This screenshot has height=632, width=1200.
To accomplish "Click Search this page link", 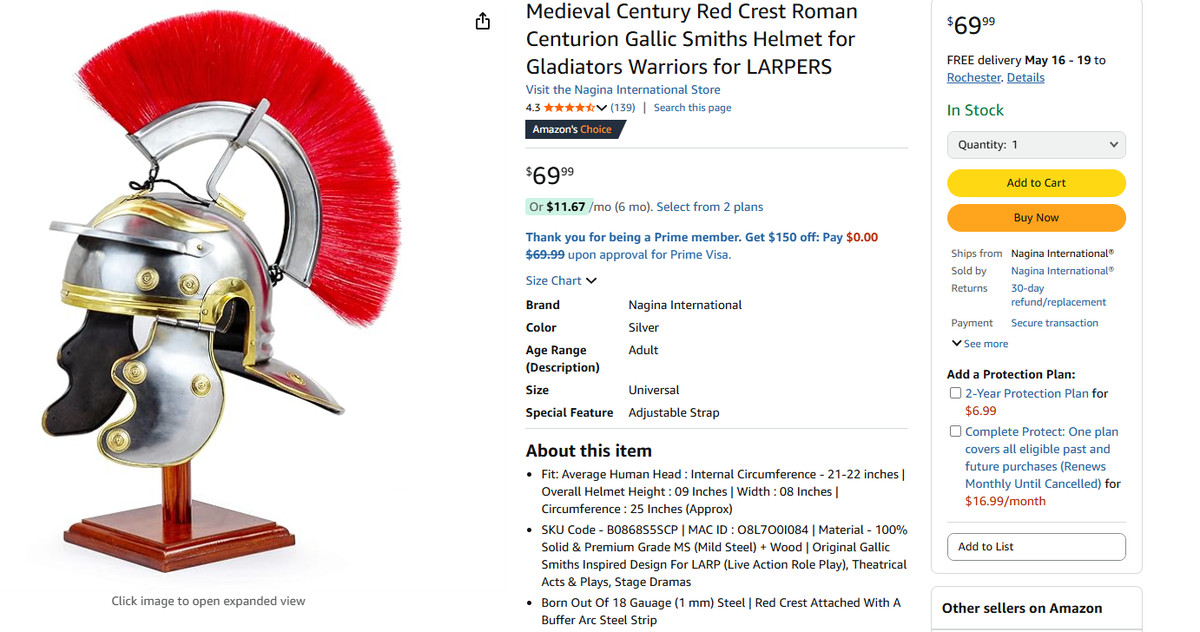I will point(692,108).
